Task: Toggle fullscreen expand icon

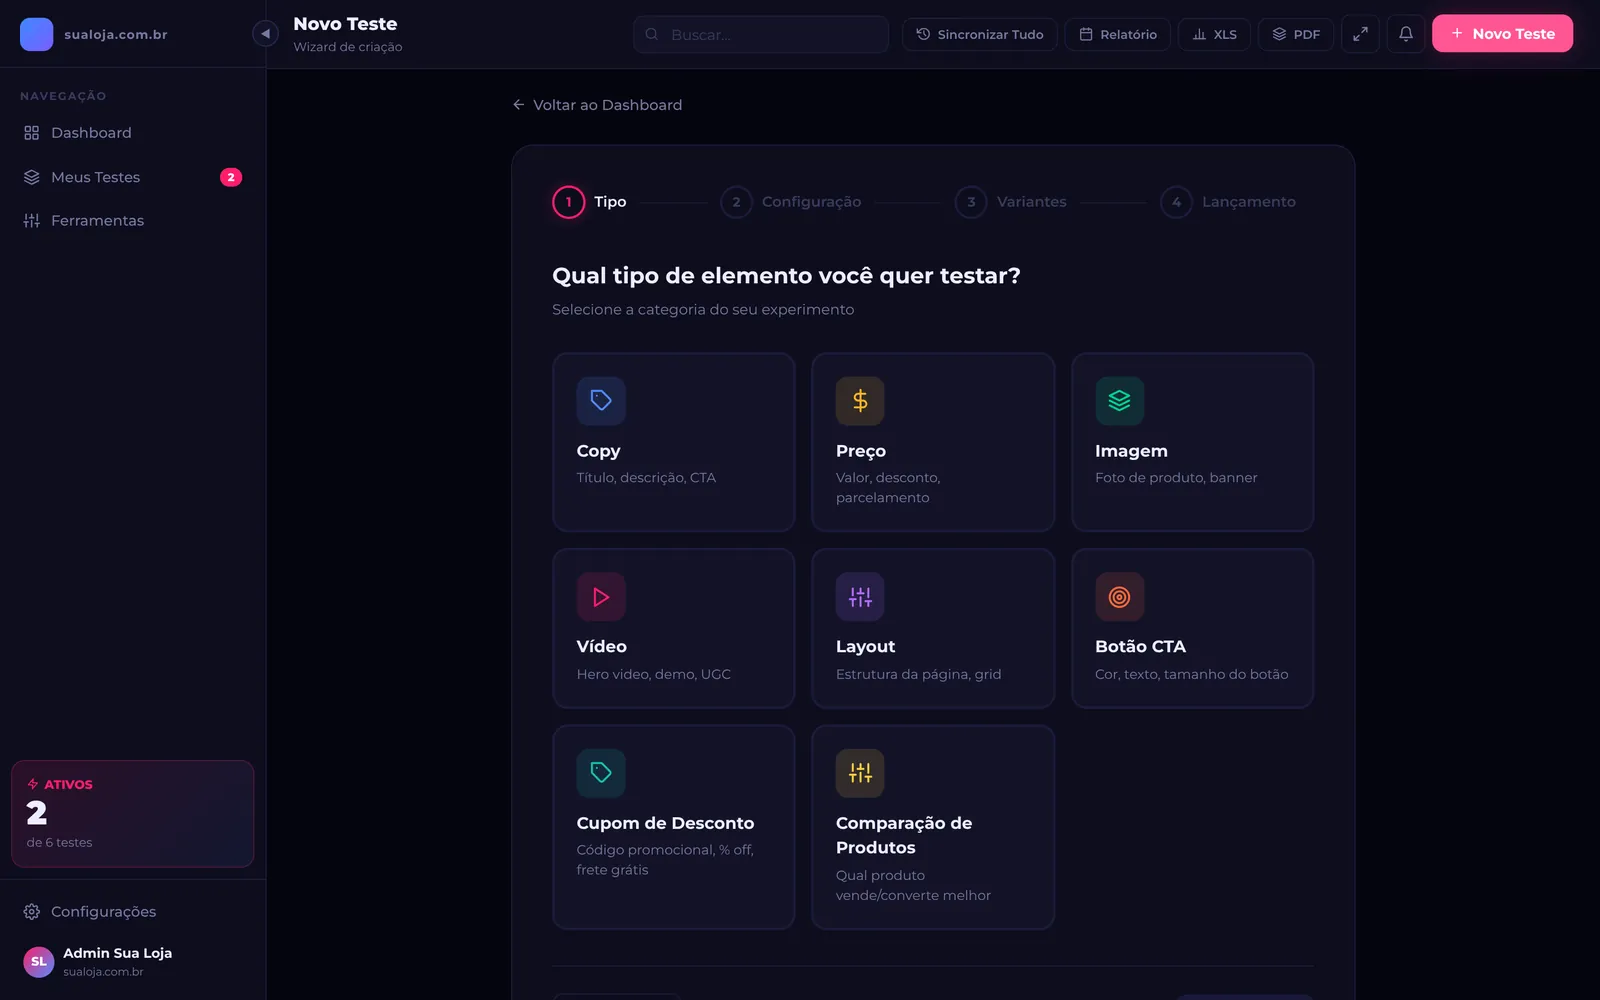Action: coord(1360,34)
